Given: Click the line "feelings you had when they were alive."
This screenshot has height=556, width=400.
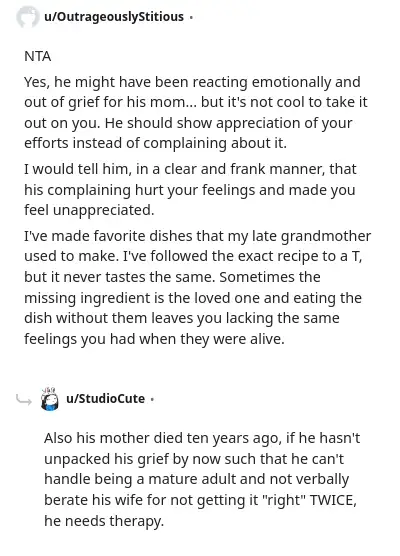Looking at the screenshot, I should pyautogui.click(x=154, y=339).
